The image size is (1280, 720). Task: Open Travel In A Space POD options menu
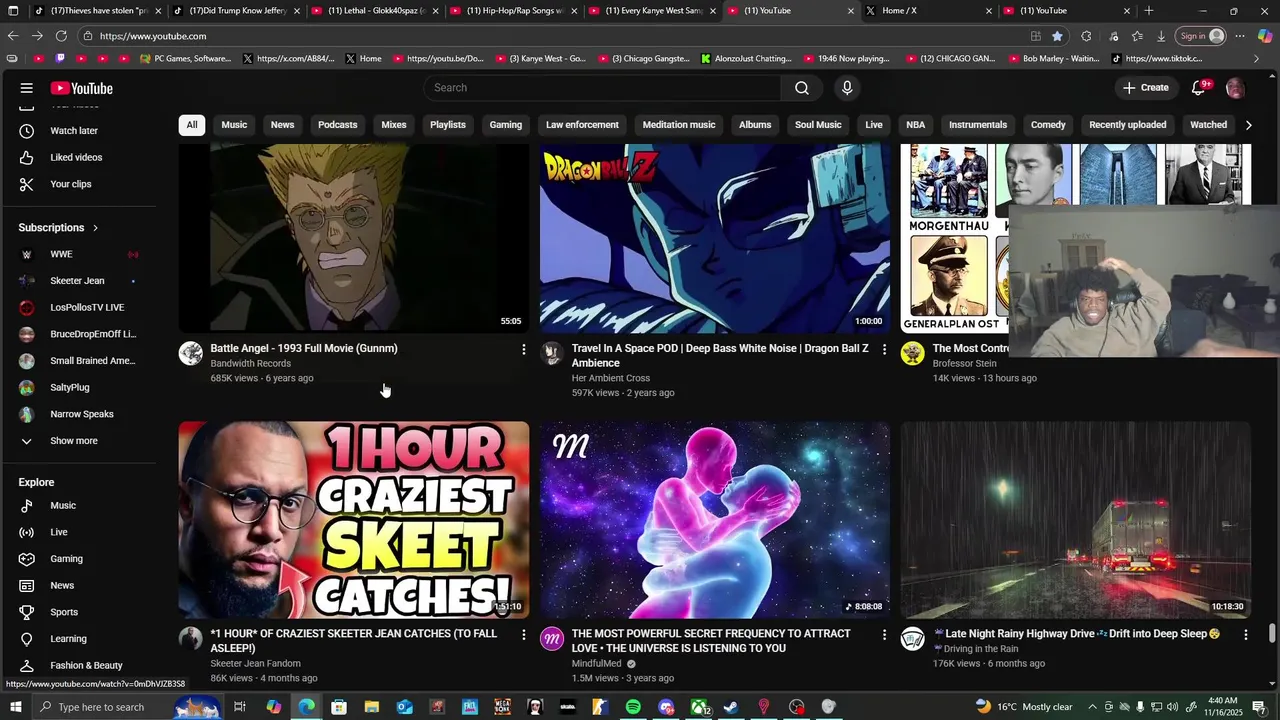(x=884, y=349)
